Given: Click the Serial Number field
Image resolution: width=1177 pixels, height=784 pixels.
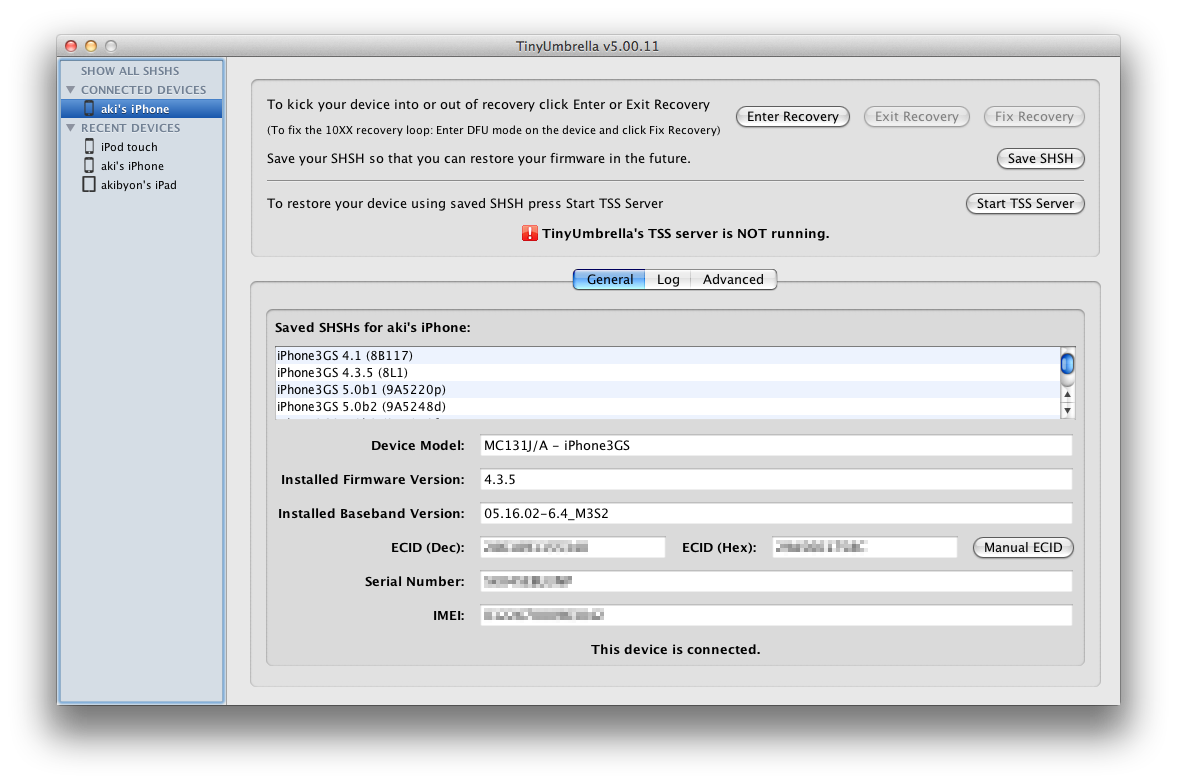Looking at the screenshot, I should 775,581.
